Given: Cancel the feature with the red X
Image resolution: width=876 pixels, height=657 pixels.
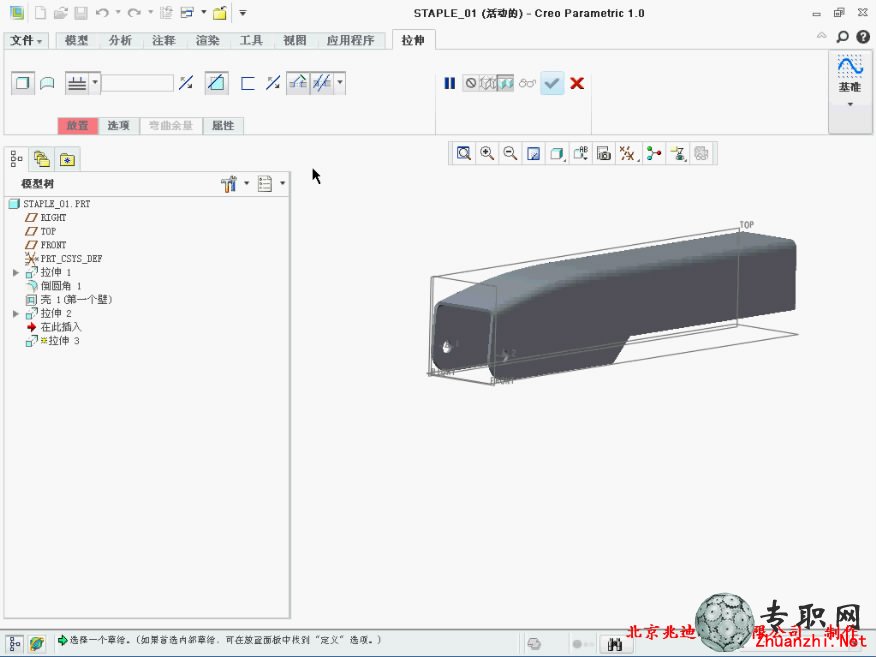Looking at the screenshot, I should tap(577, 83).
